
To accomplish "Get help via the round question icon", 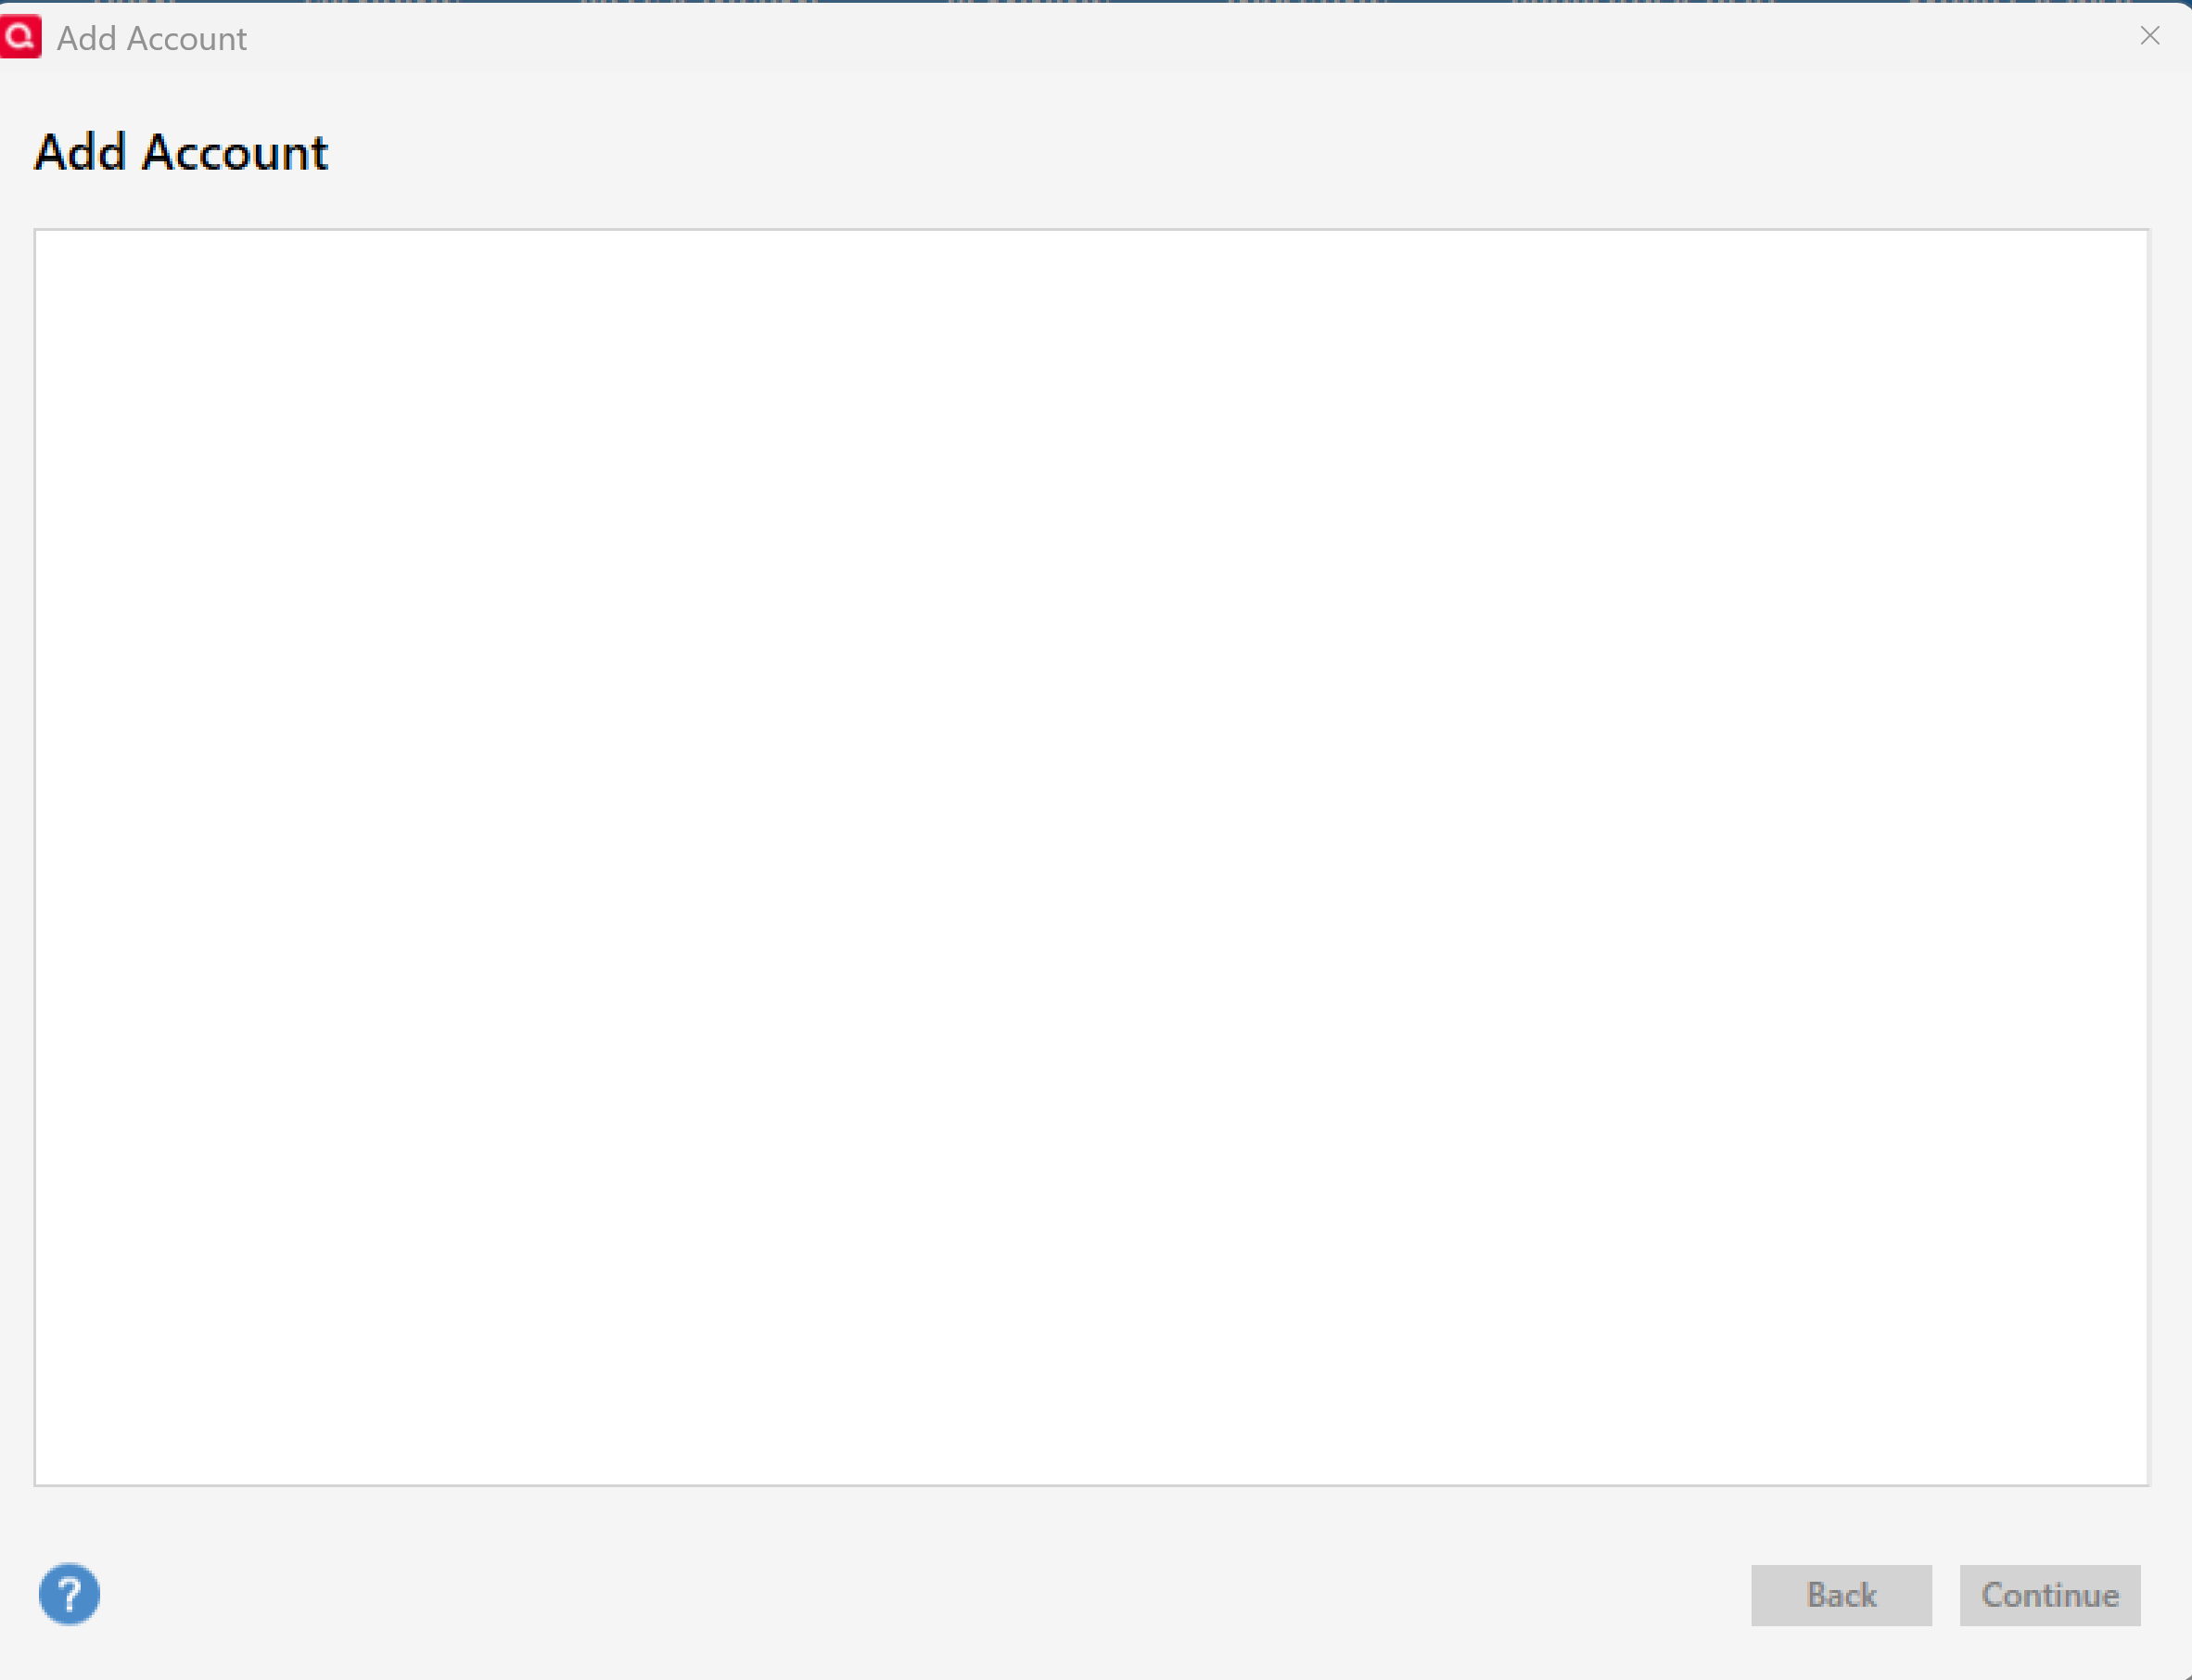I will click(x=69, y=1594).
